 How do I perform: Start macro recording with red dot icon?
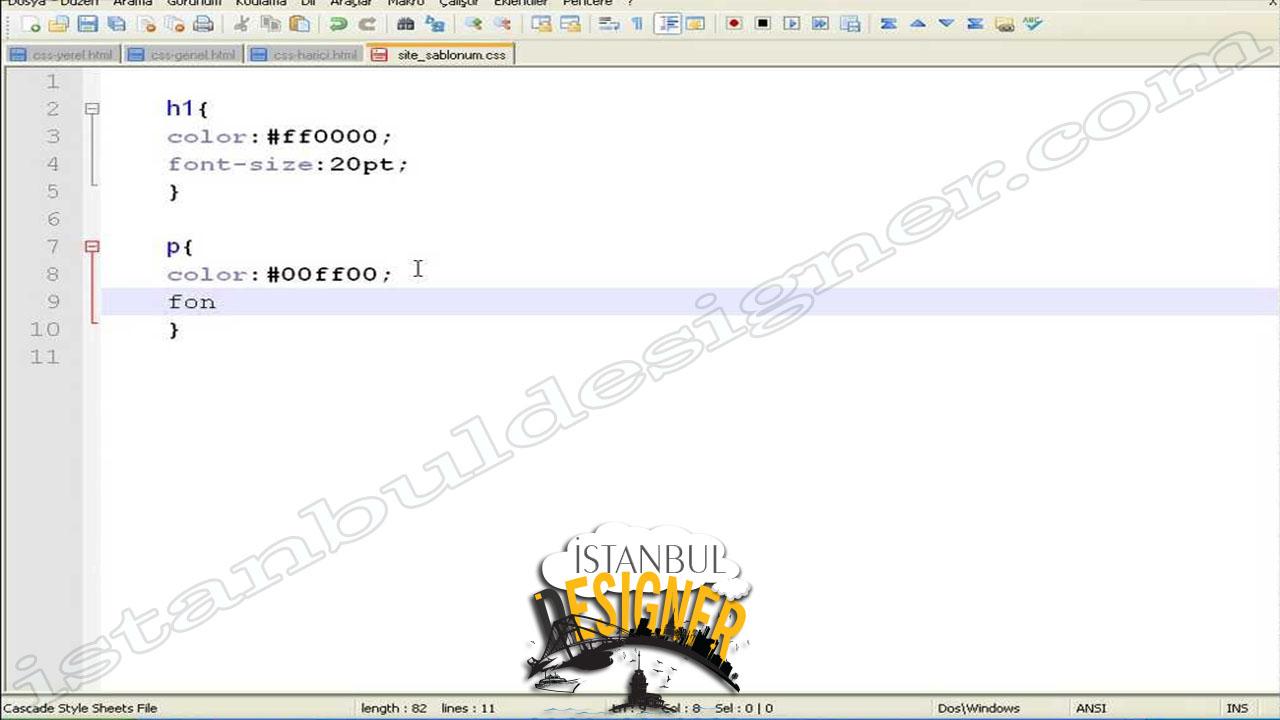pyautogui.click(x=734, y=24)
